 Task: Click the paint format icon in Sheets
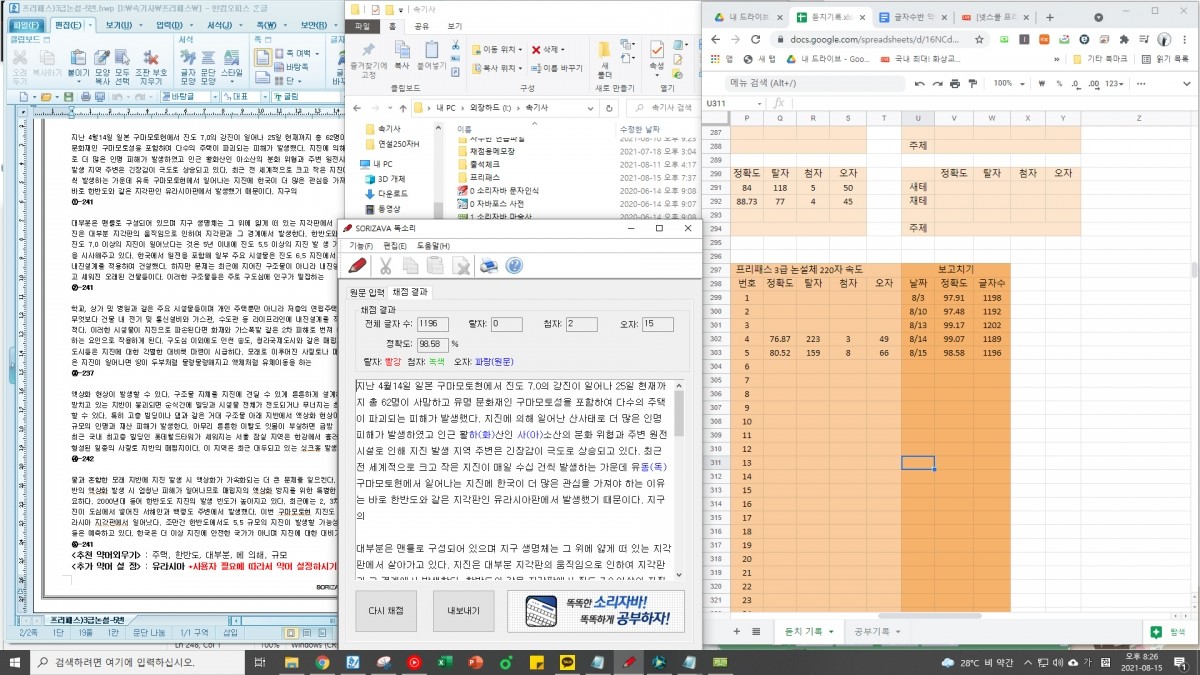pos(971,84)
